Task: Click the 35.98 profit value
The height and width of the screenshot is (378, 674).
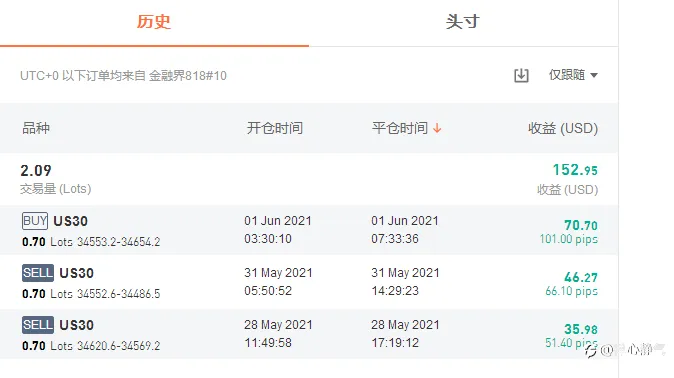Action: pyautogui.click(x=581, y=329)
